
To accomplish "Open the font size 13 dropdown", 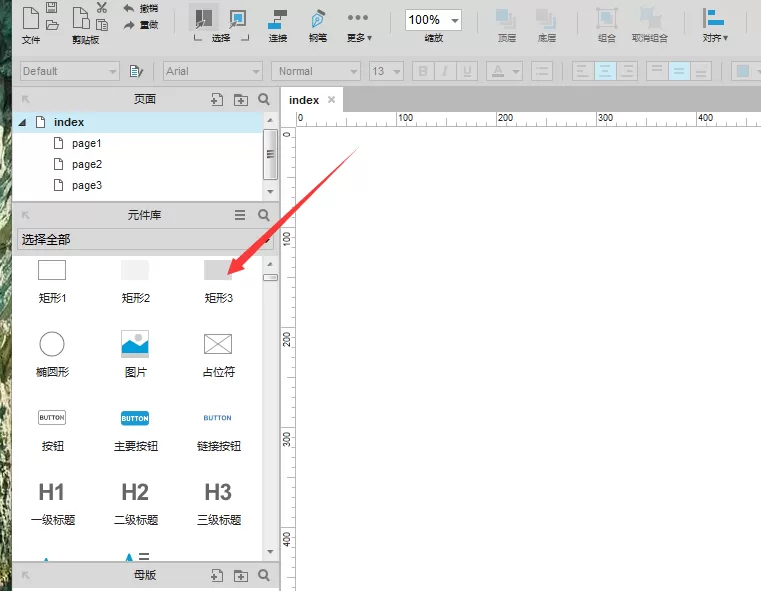I will click(x=386, y=71).
